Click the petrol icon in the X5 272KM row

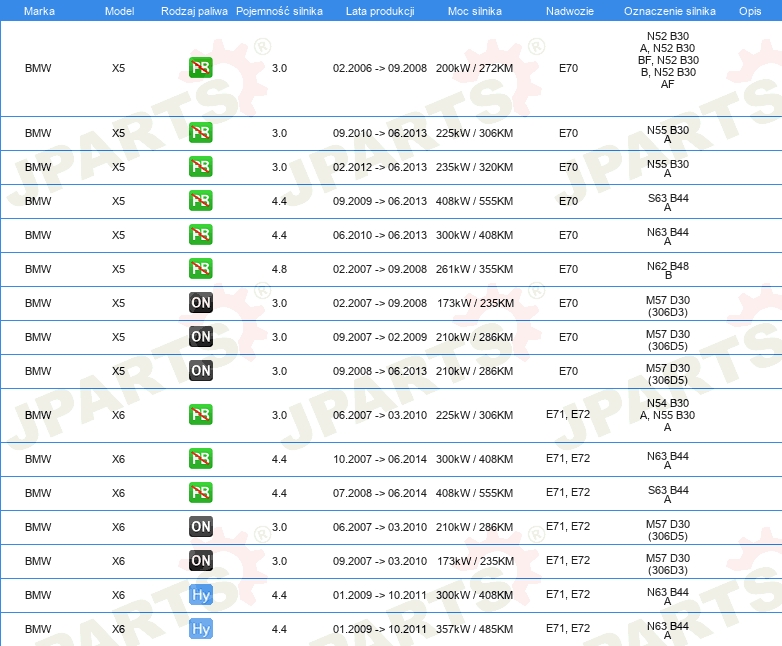[x=200, y=68]
